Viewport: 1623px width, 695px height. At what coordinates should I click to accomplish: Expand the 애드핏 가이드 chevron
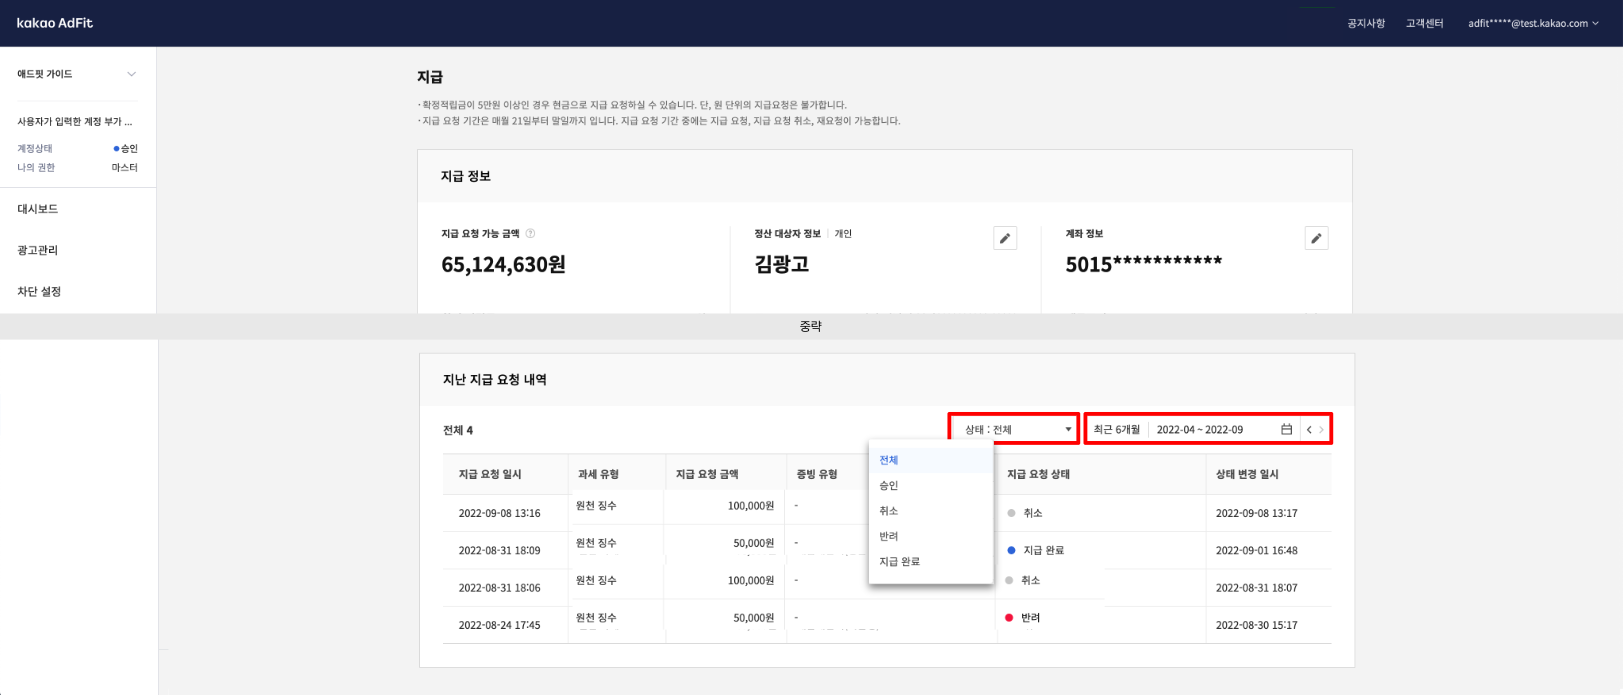click(131, 74)
